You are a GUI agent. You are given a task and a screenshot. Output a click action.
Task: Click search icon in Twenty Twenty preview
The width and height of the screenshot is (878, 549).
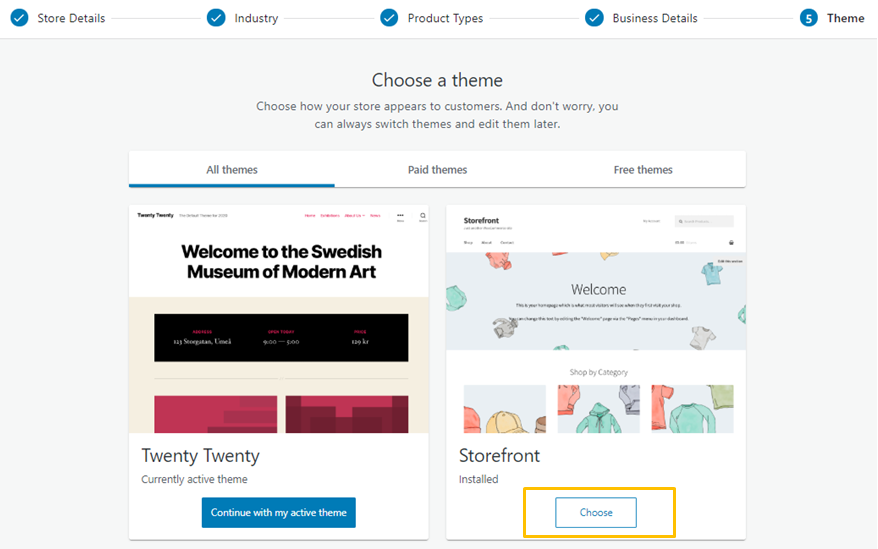[x=423, y=216]
